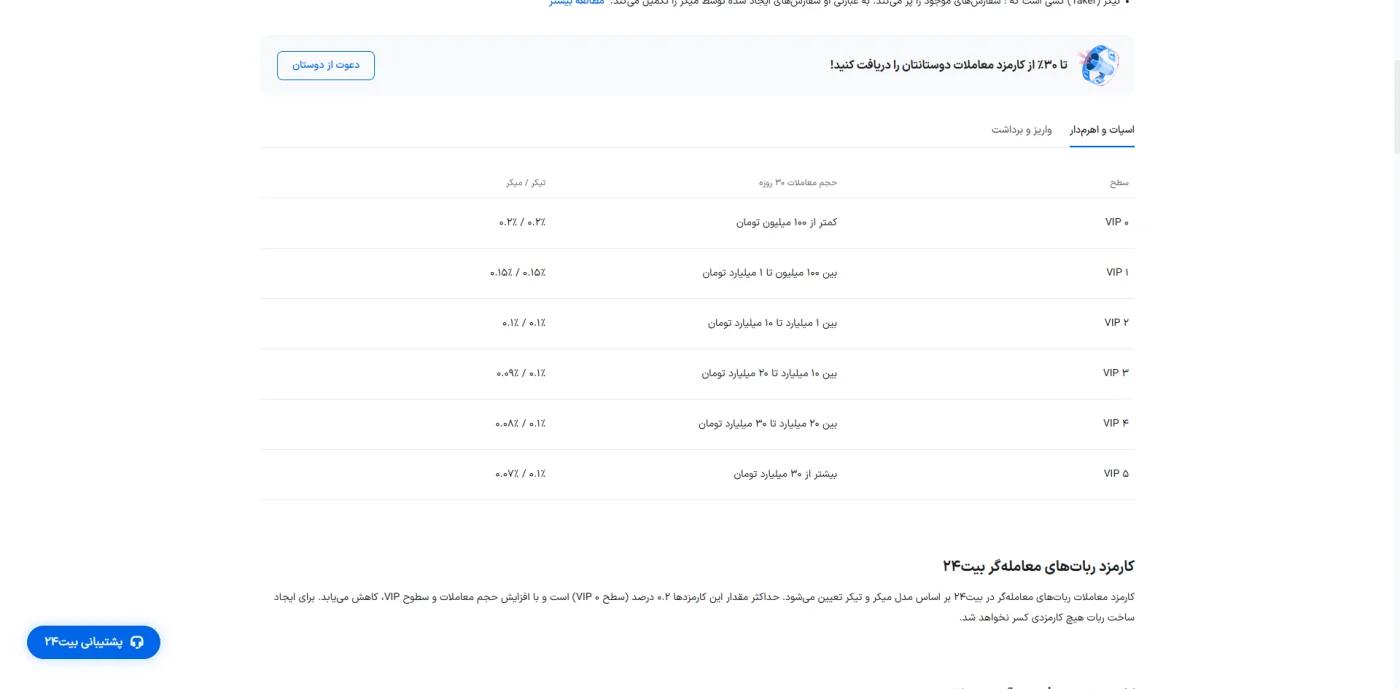Switch to the اسپات و اهرم‌دار tab
The height and width of the screenshot is (689, 1400).
click(x=1102, y=130)
